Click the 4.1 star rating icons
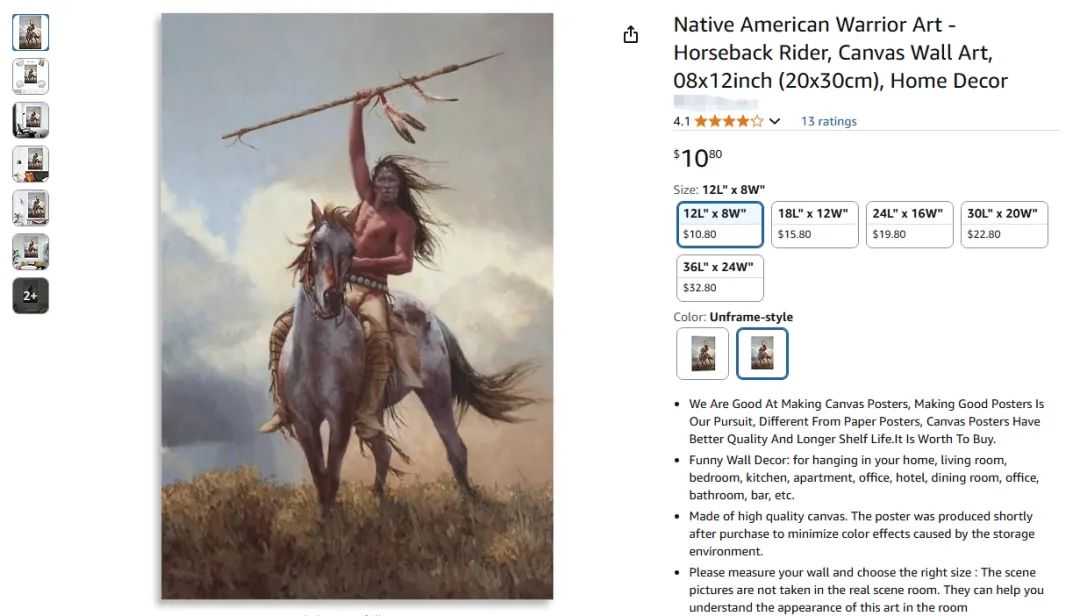This screenshot has width=1080, height=616. pyautogui.click(x=729, y=121)
